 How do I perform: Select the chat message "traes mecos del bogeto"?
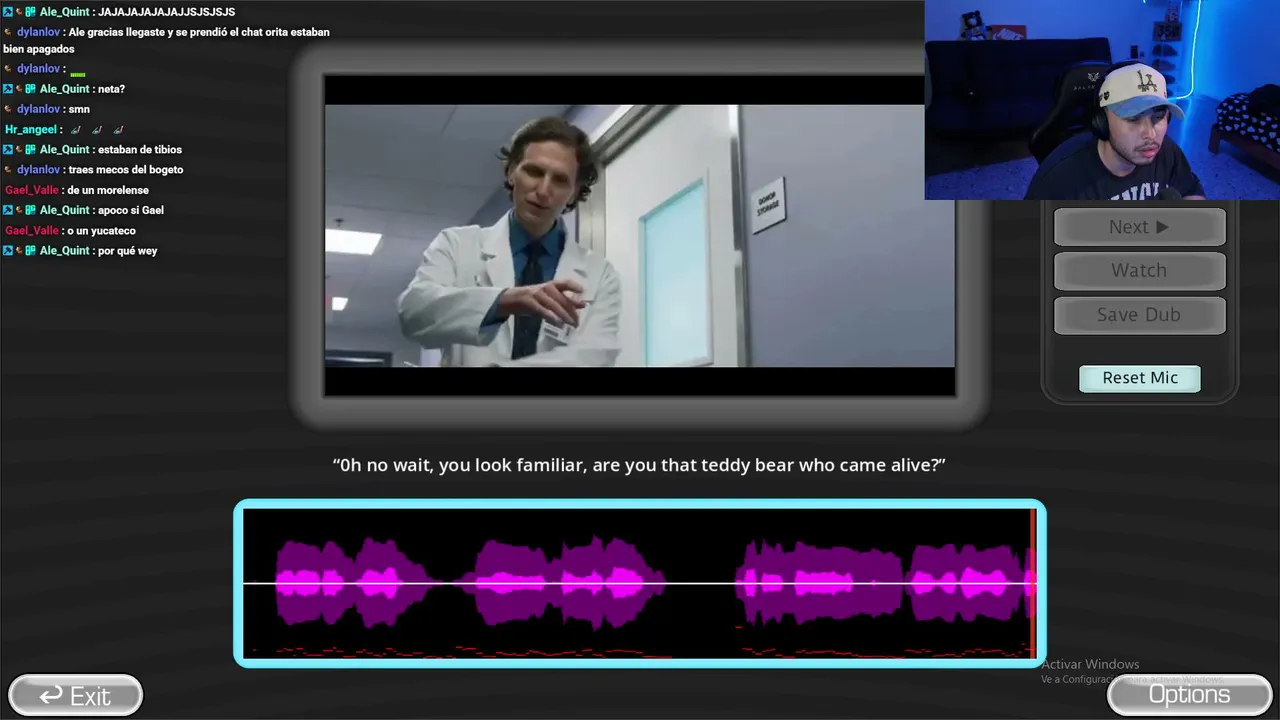[125, 170]
